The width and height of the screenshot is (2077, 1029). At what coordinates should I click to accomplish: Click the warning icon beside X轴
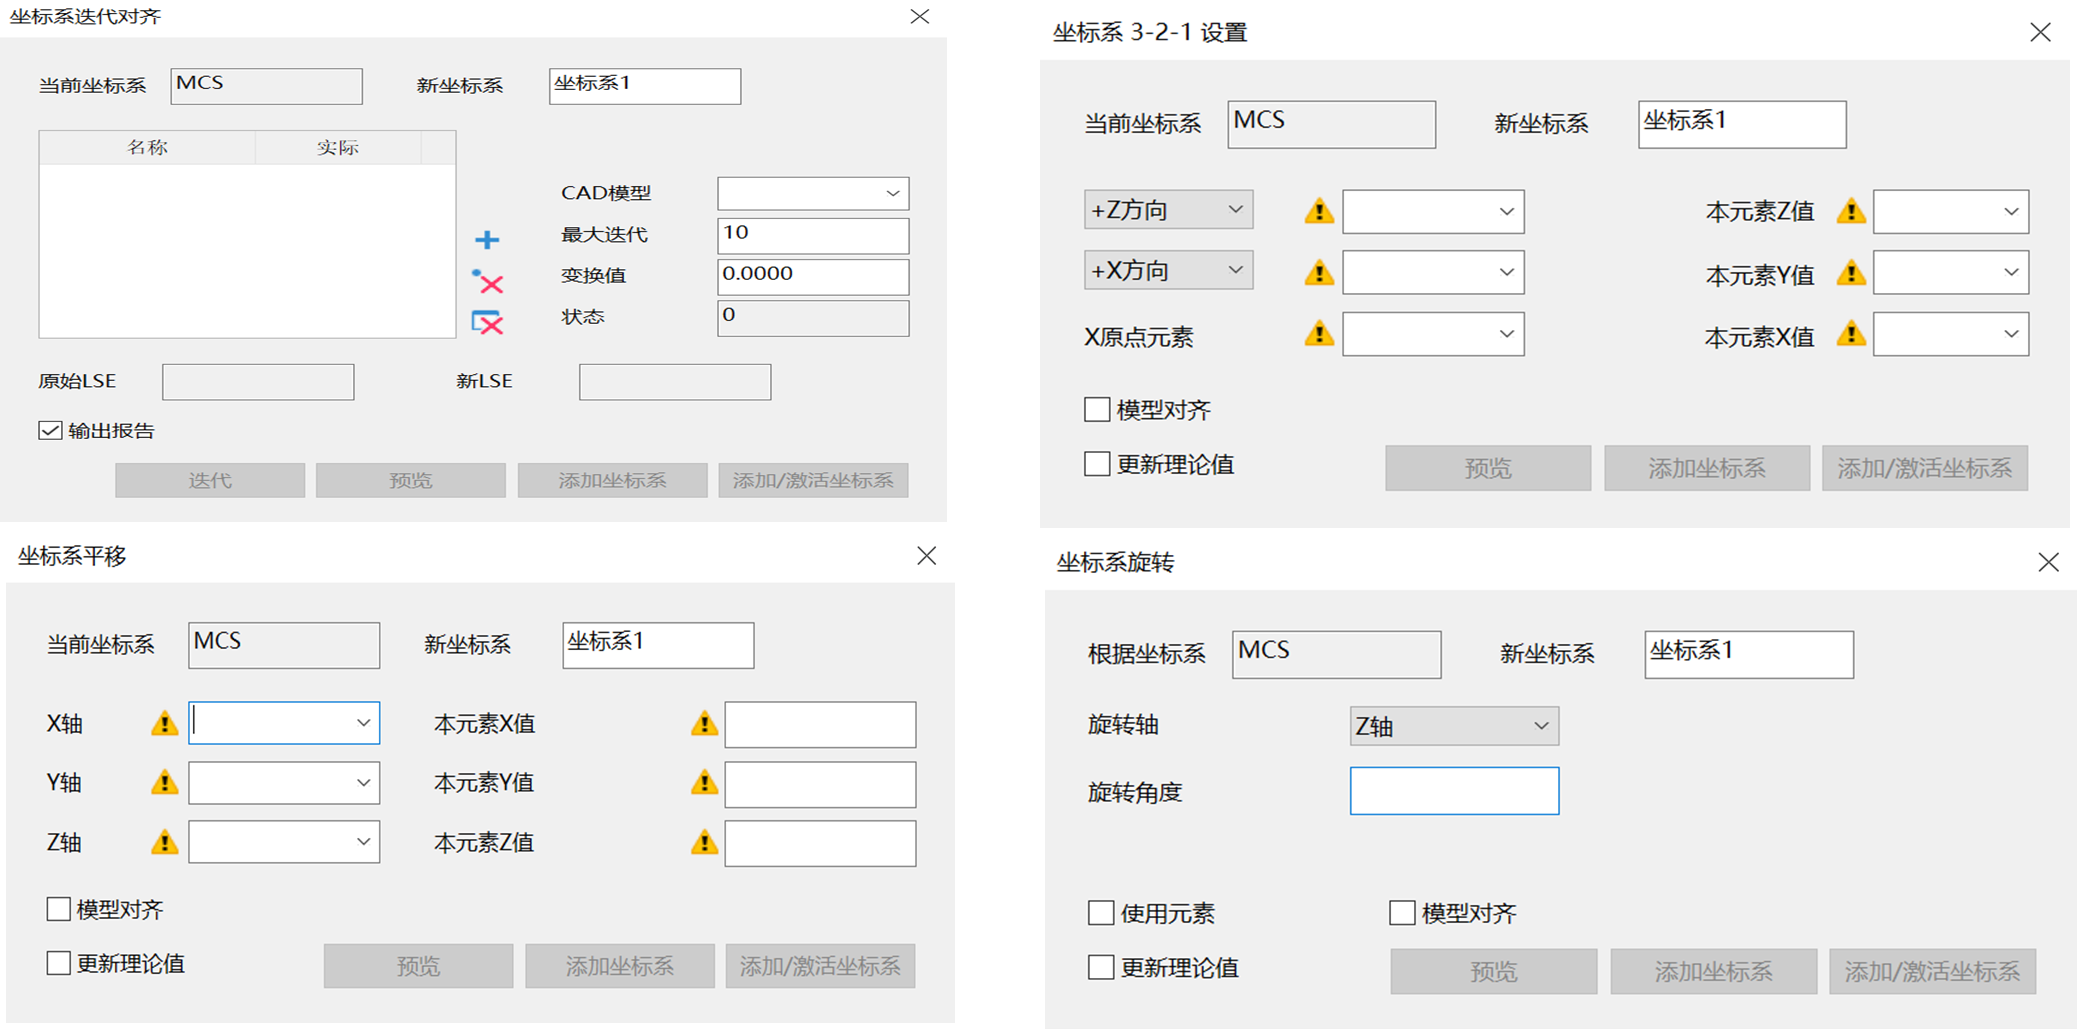point(165,724)
